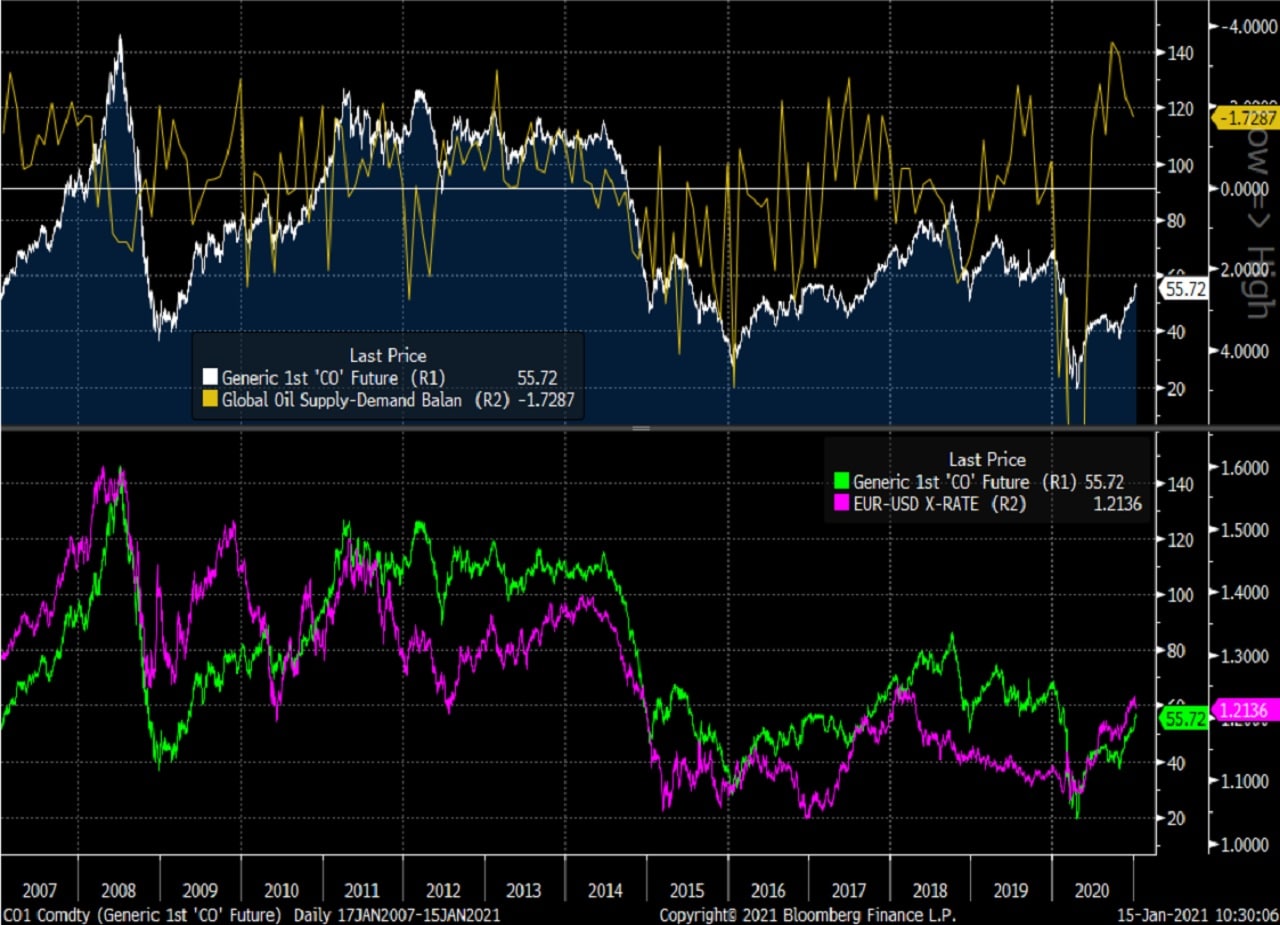Click 'Last Price' header in upper legend

387,355
